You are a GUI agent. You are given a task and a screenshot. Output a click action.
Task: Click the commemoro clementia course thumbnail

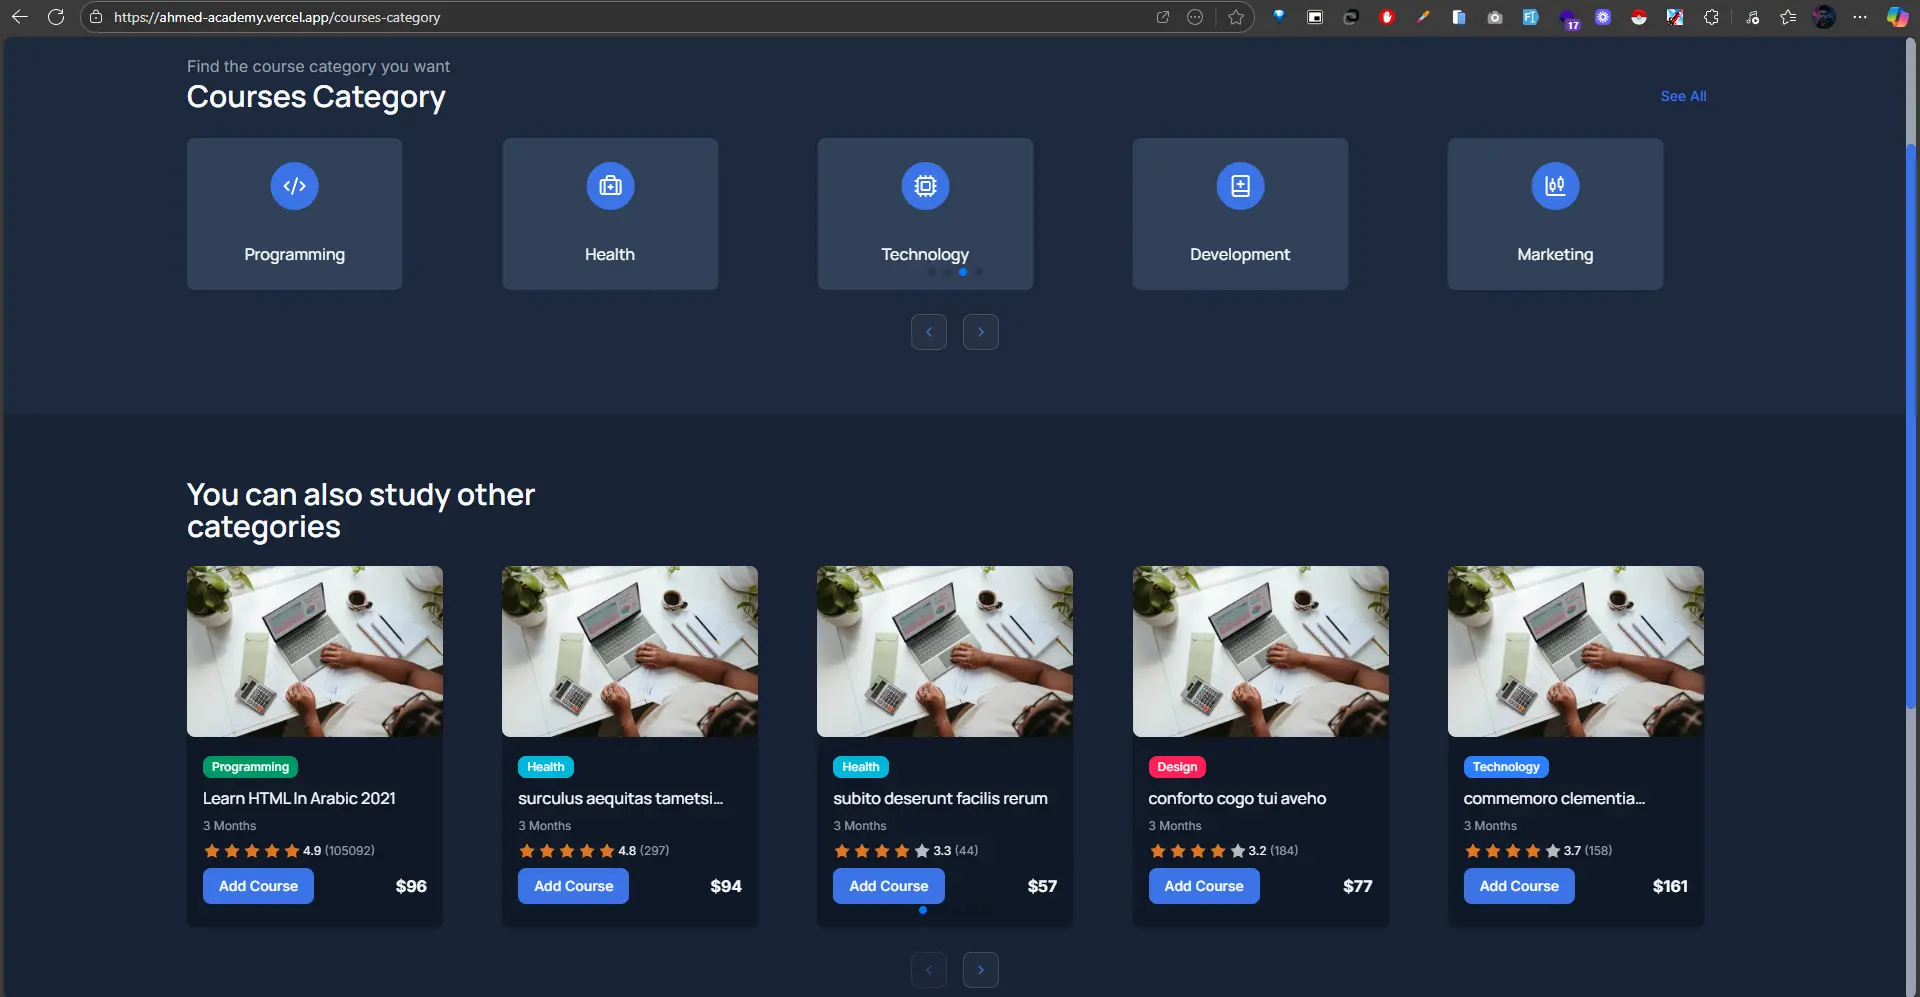click(x=1576, y=652)
